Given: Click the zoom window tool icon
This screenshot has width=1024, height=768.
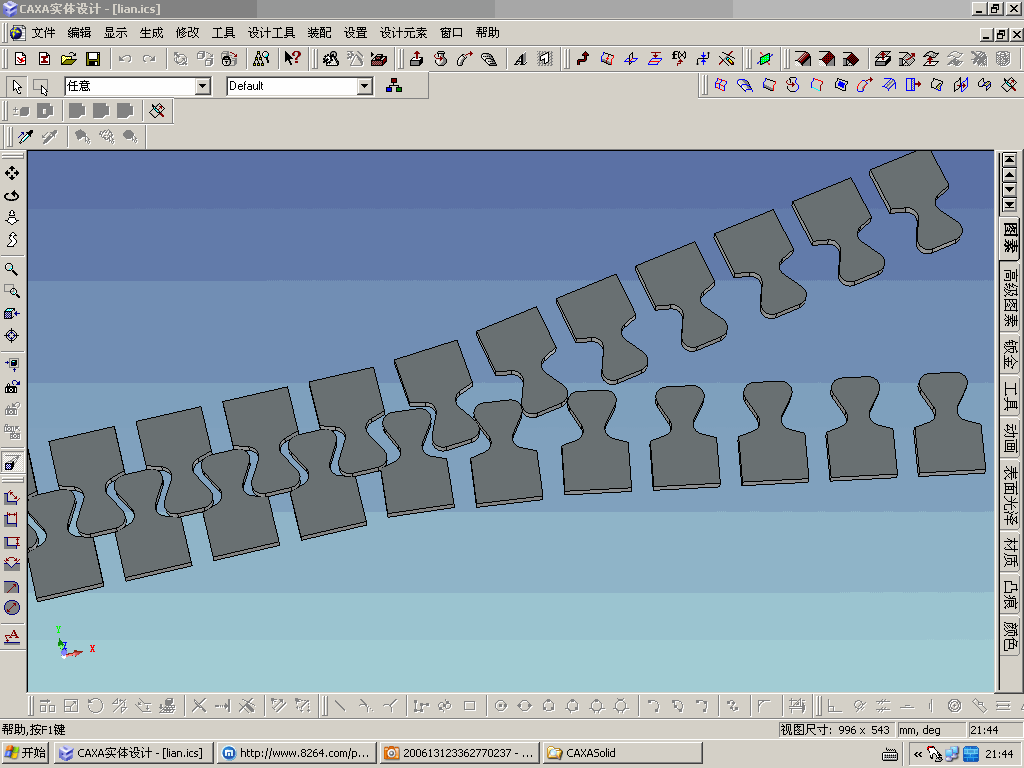Looking at the screenshot, I should tap(12, 291).
